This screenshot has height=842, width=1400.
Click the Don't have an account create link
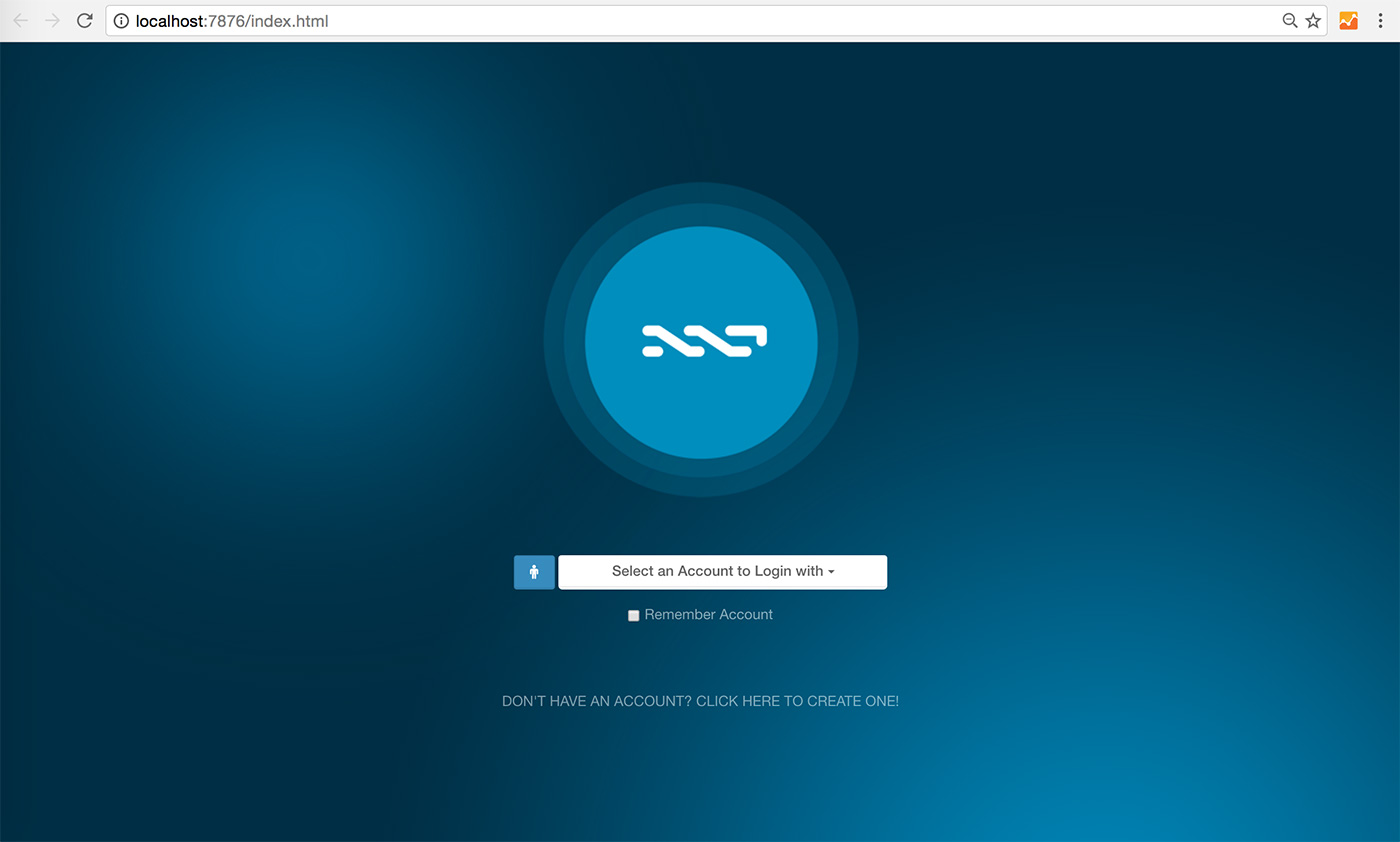pyautogui.click(x=700, y=701)
